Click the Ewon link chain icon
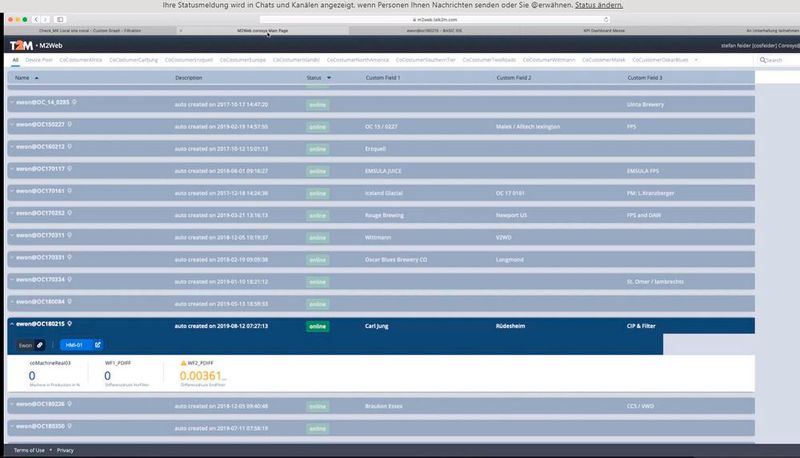Screen dimensions: 800x458 coord(40,345)
